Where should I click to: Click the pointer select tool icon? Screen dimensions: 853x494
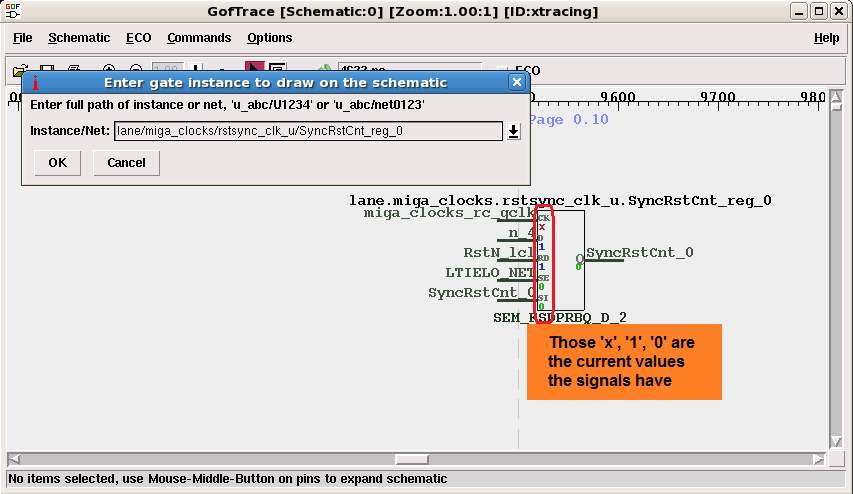pos(255,70)
